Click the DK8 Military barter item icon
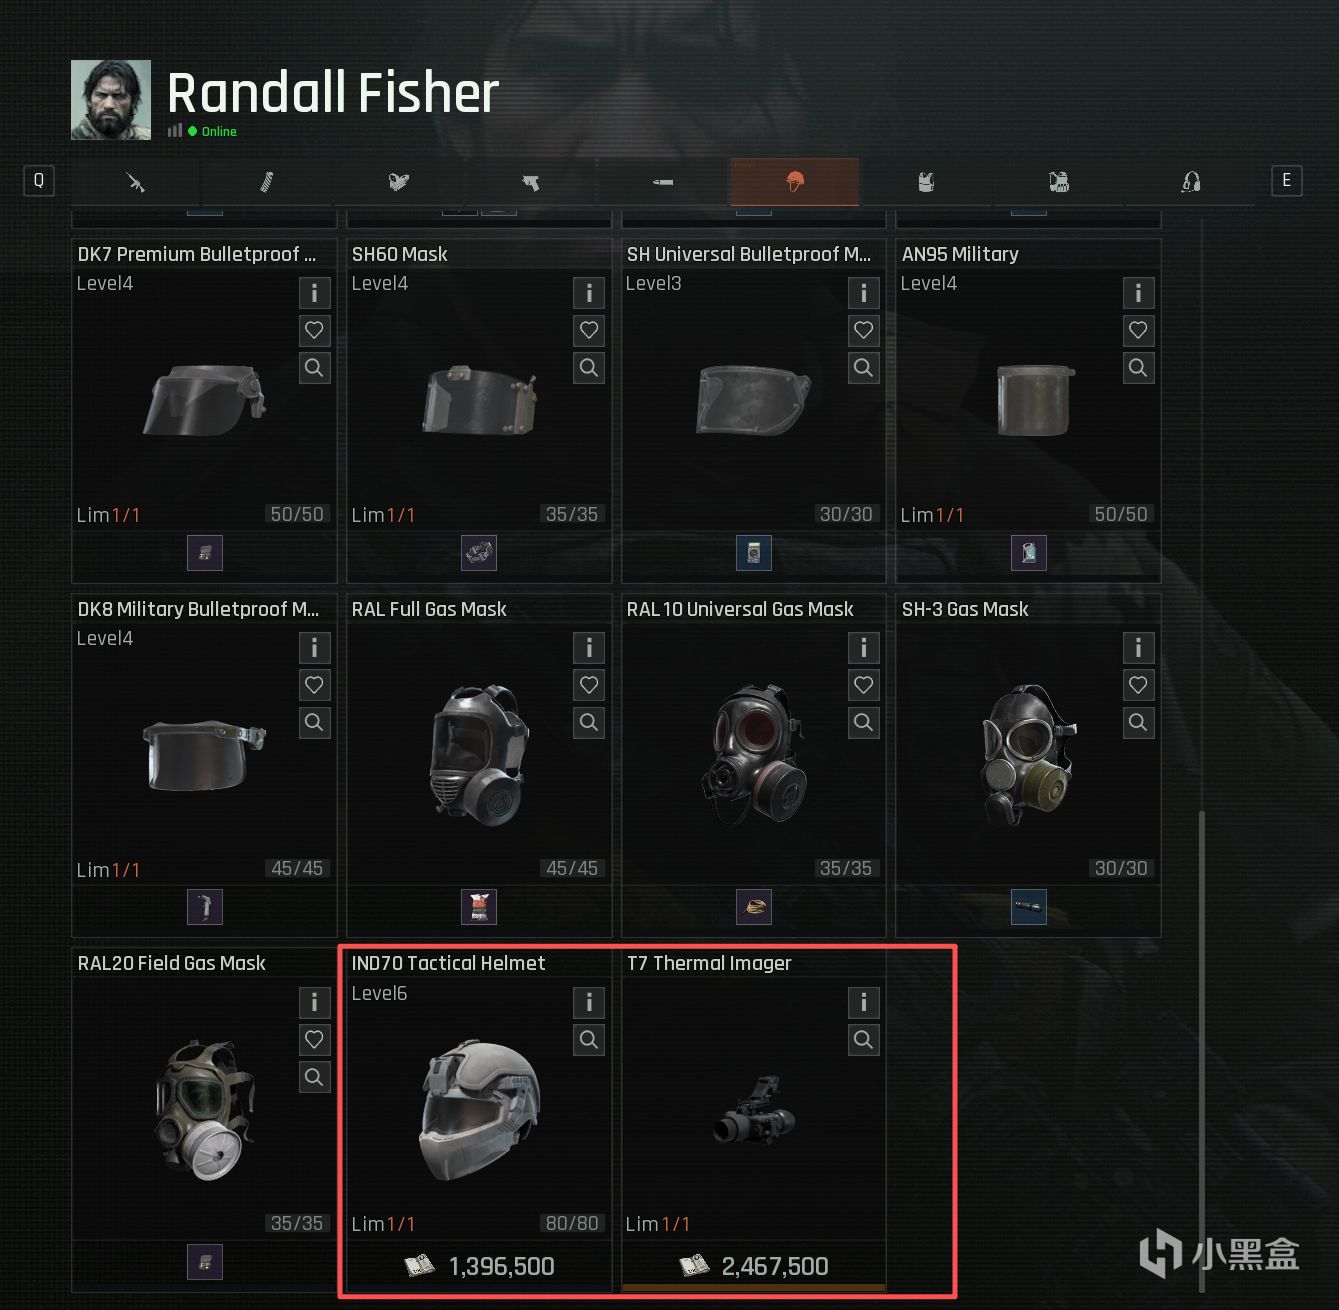 click(x=205, y=907)
